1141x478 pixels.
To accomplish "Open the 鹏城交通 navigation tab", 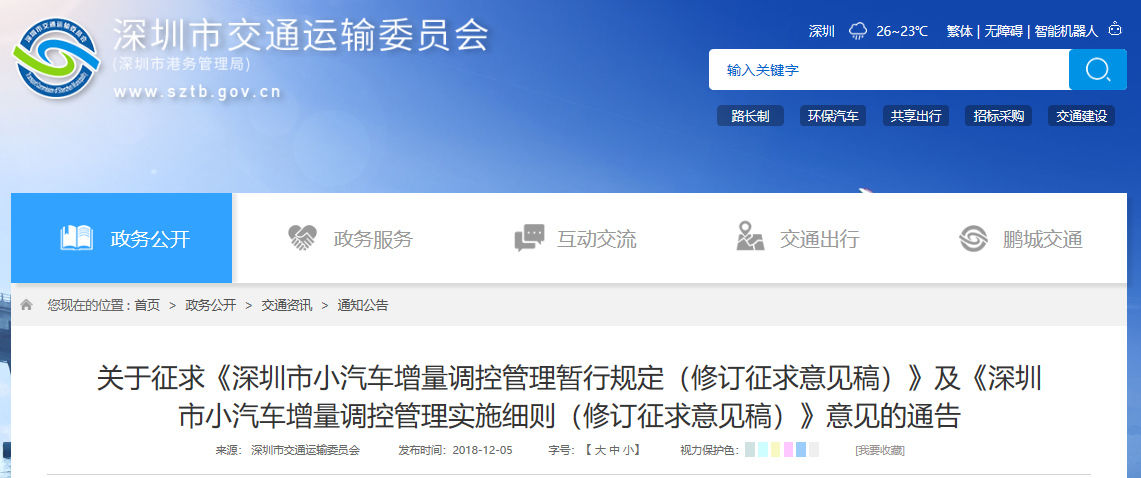I will click(1020, 238).
